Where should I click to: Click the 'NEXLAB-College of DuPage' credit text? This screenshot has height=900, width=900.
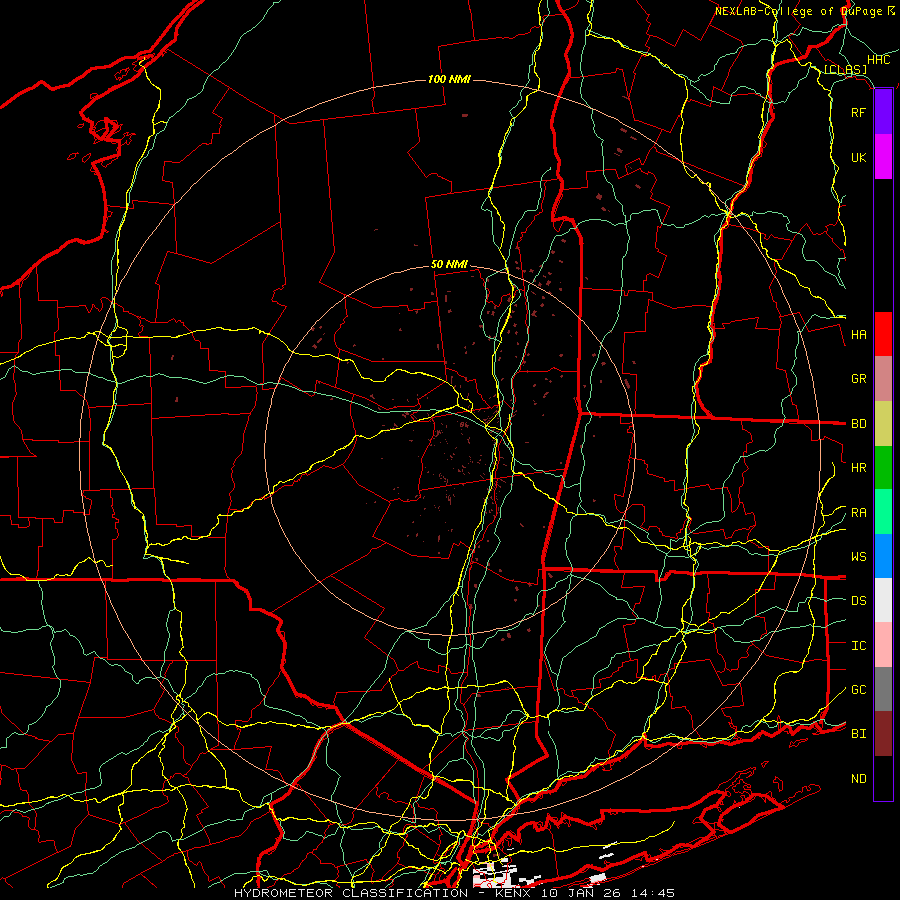tap(798, 11)
